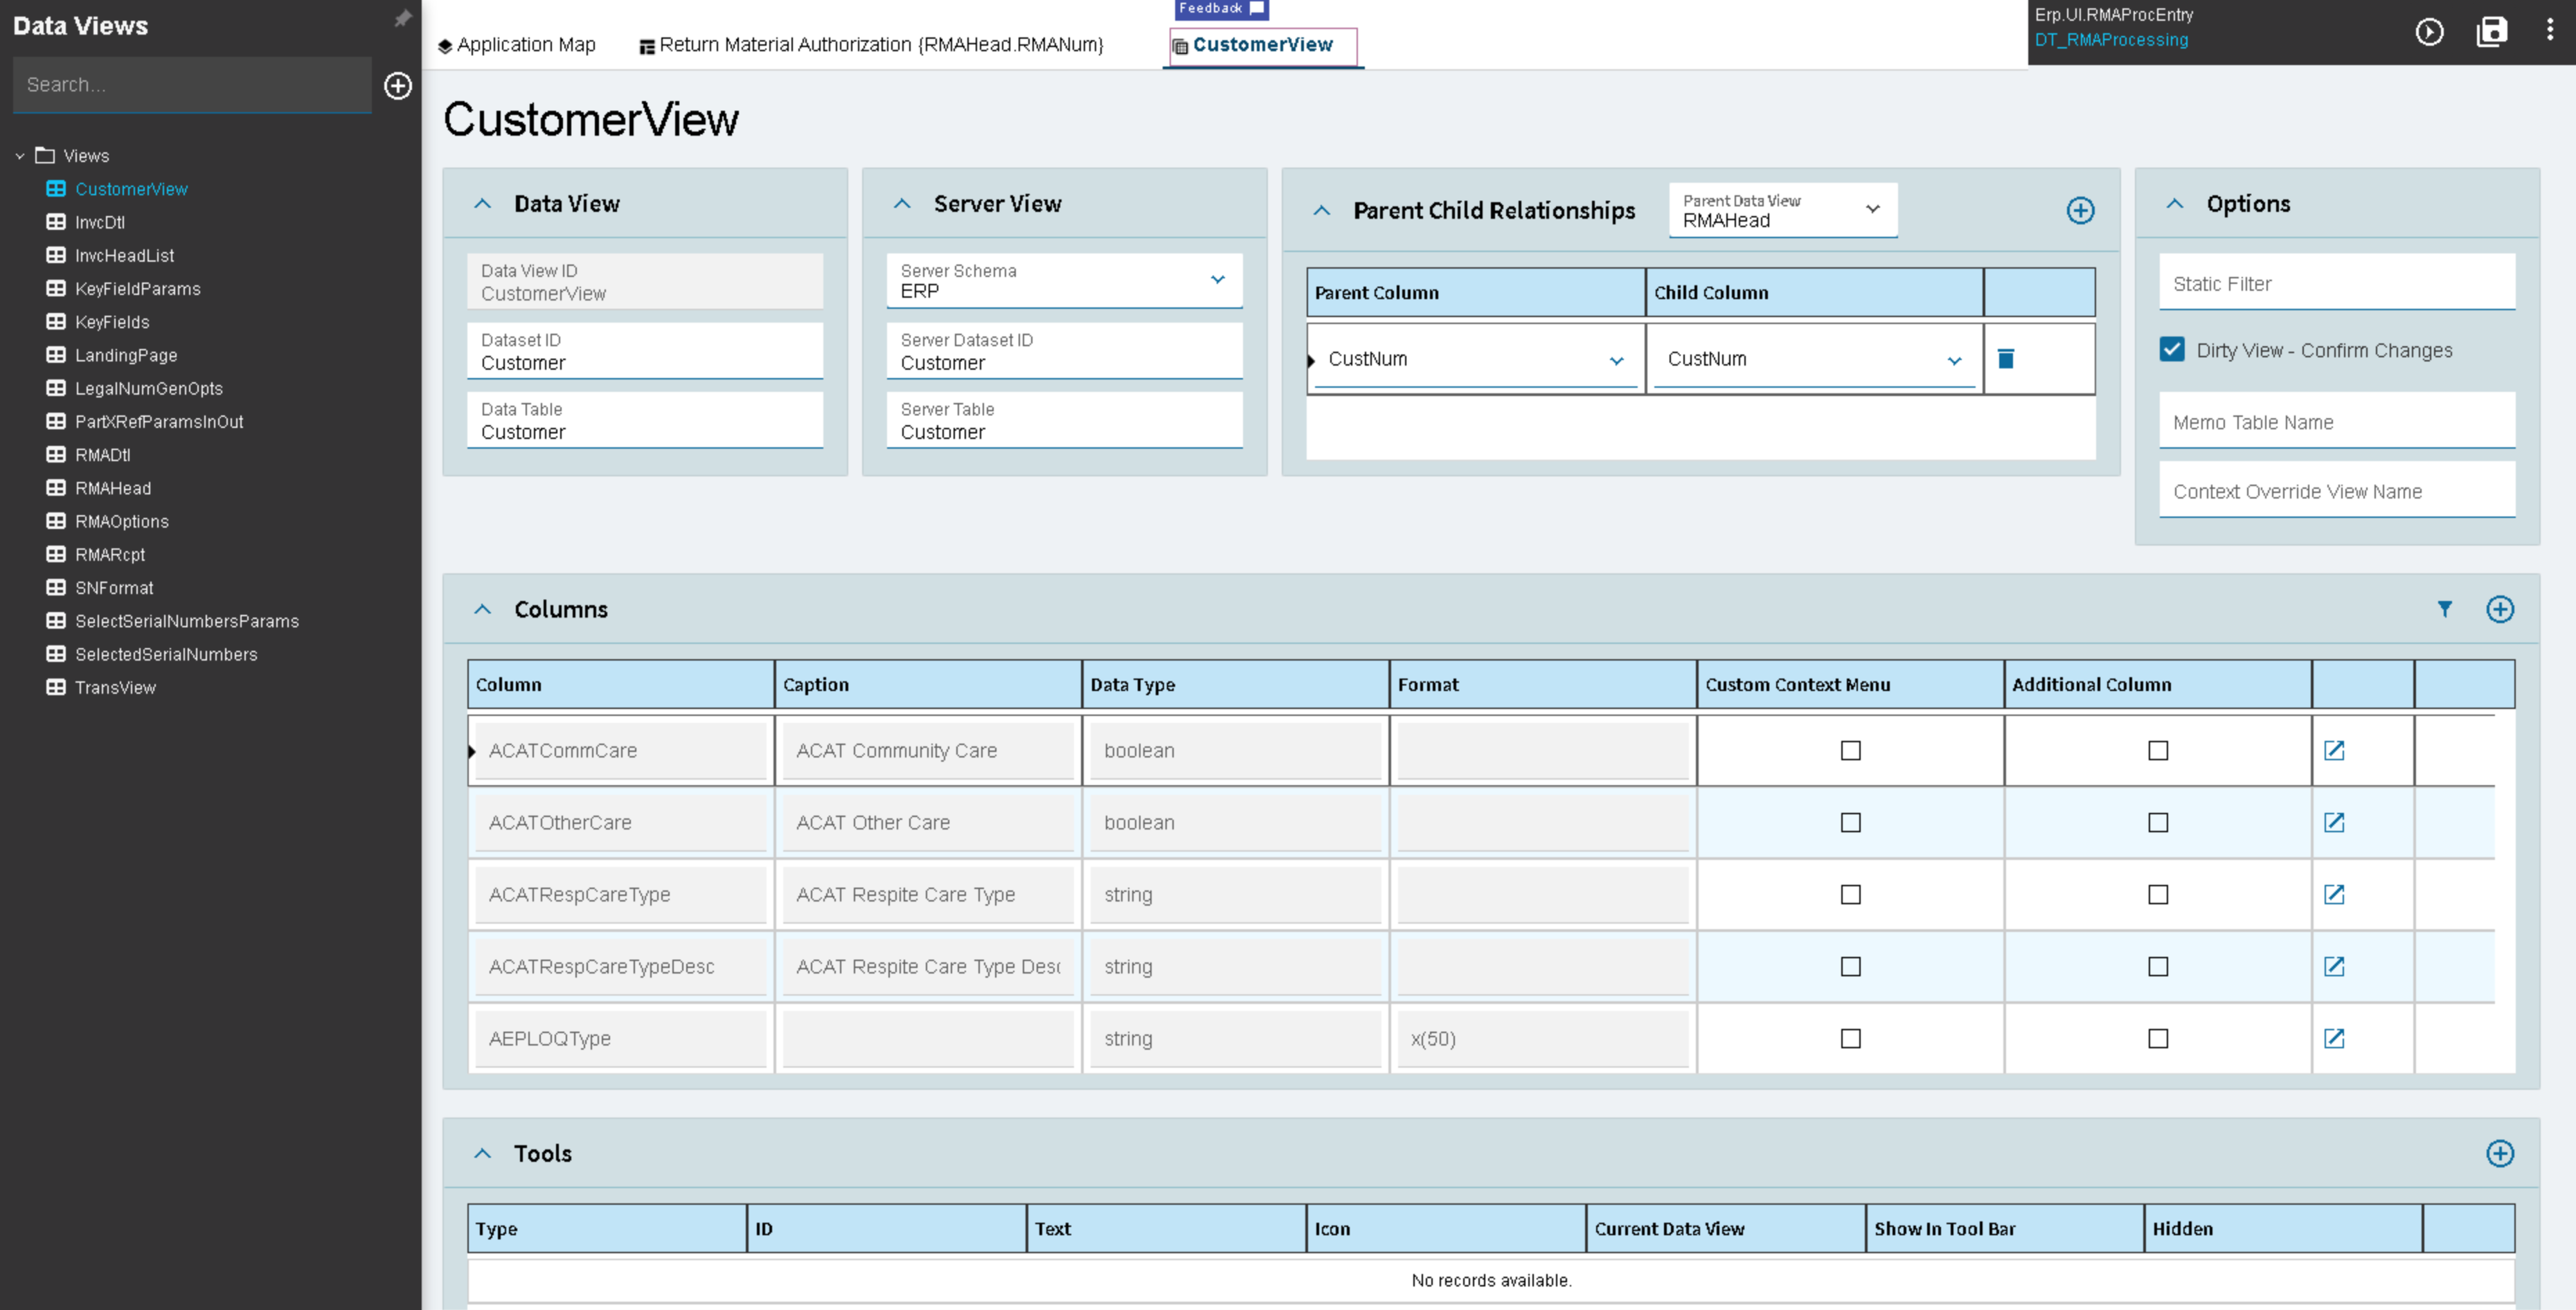Open the Feedback flag

[1221, 9]
